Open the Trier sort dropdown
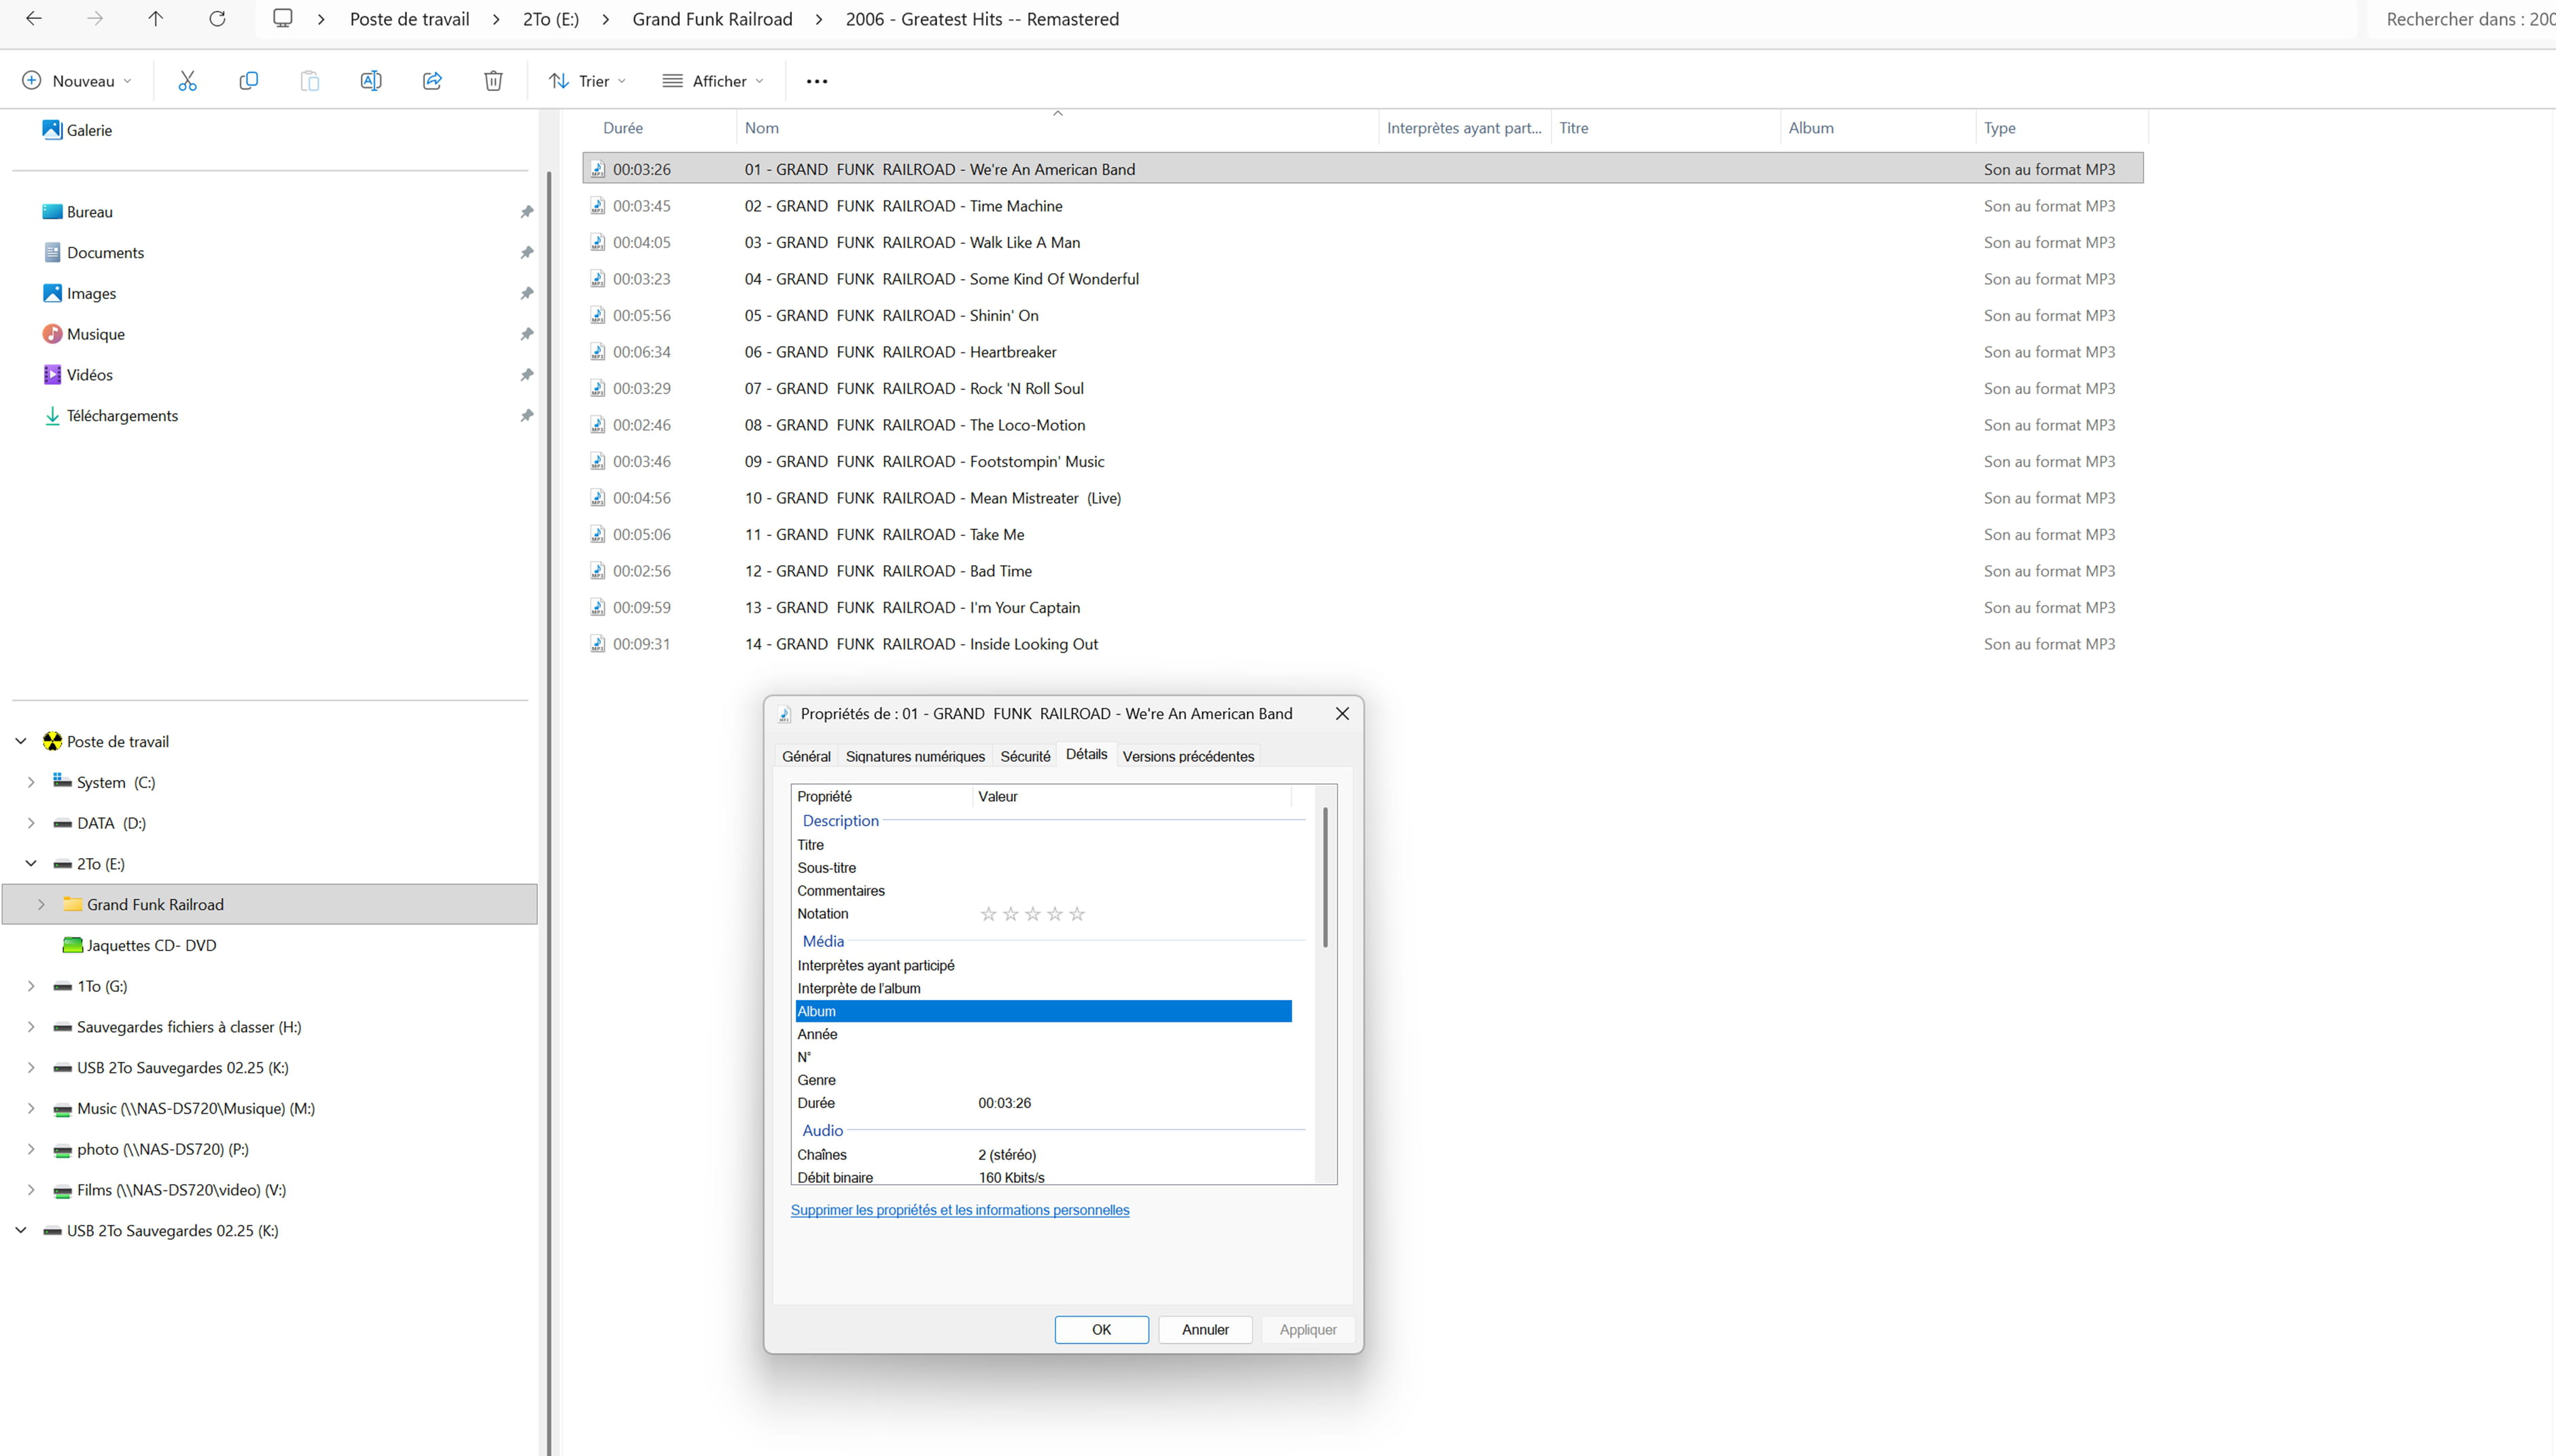 (588, 81)
